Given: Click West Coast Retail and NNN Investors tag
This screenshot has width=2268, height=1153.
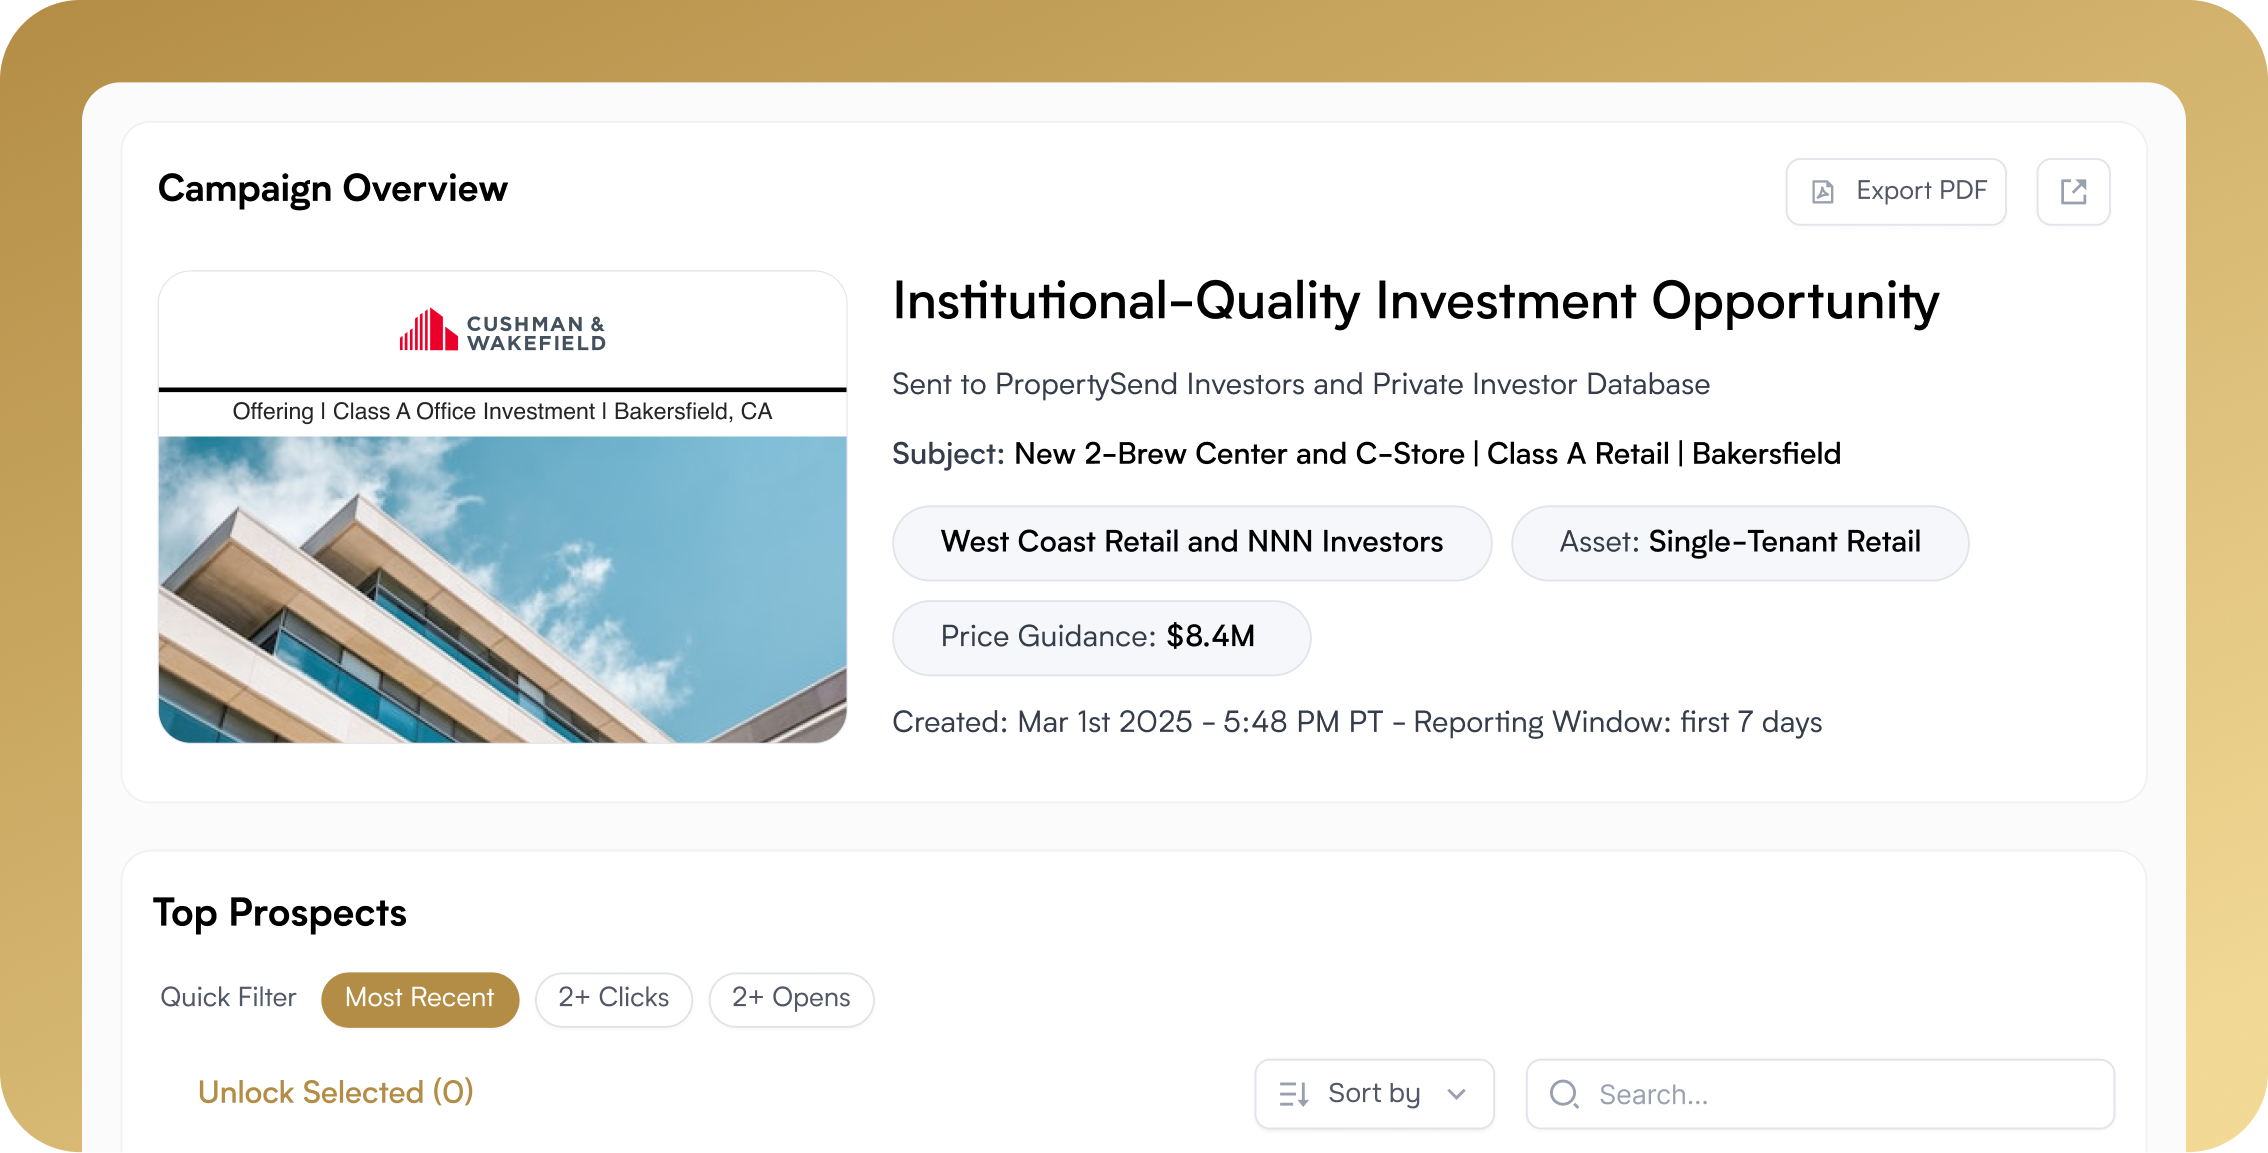Looking at the screenshot, I should [1191, 542].
